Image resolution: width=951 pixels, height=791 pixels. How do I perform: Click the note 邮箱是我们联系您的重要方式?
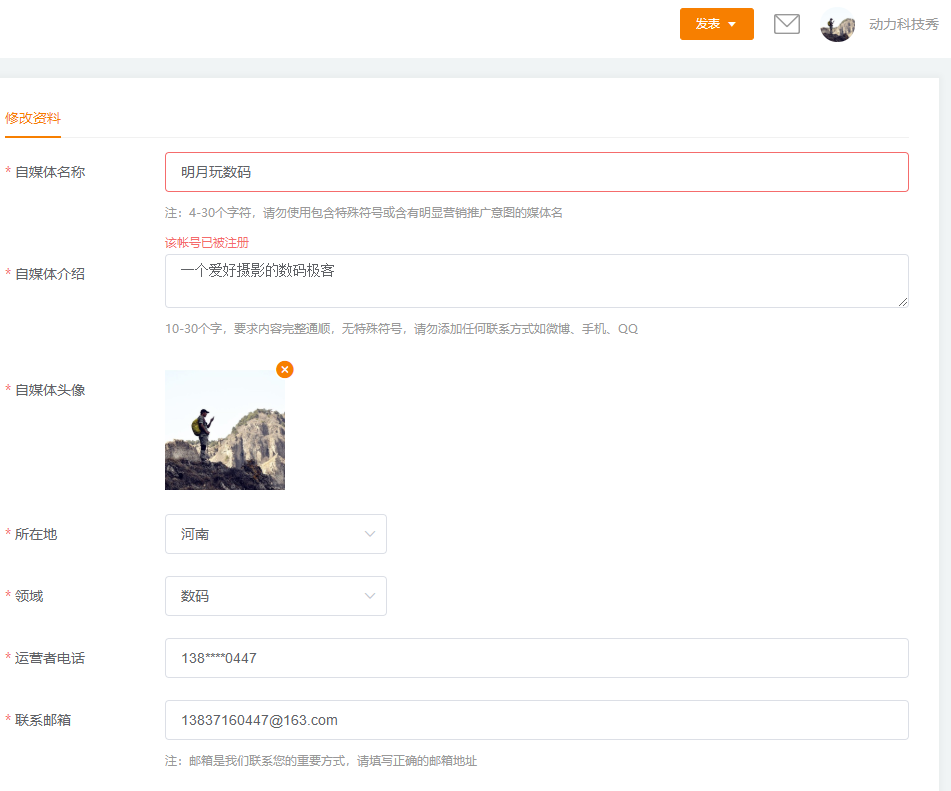(321, 761)
